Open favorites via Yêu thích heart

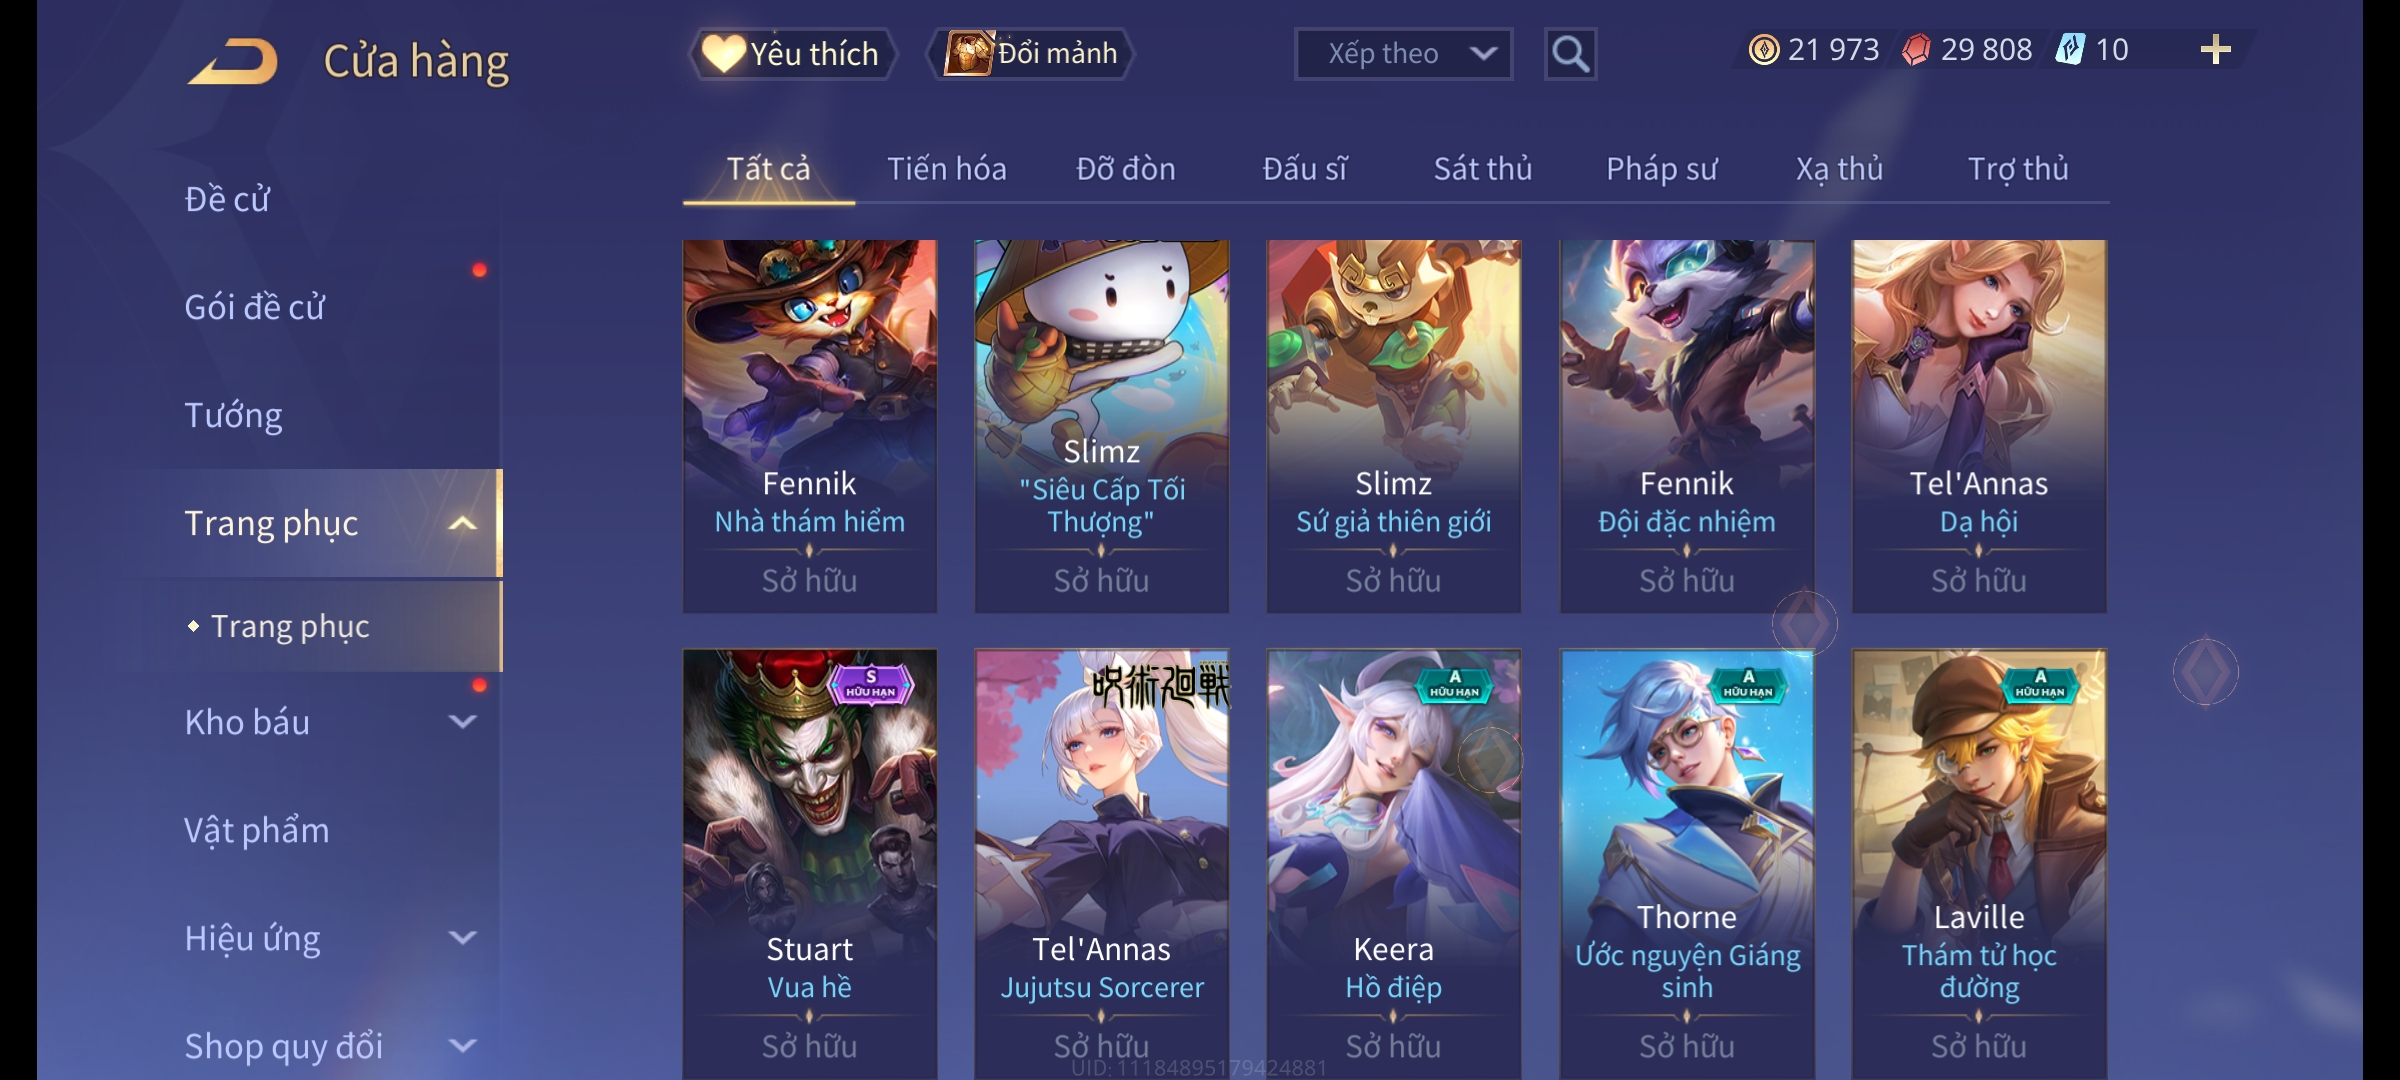(x=792, y=53)
